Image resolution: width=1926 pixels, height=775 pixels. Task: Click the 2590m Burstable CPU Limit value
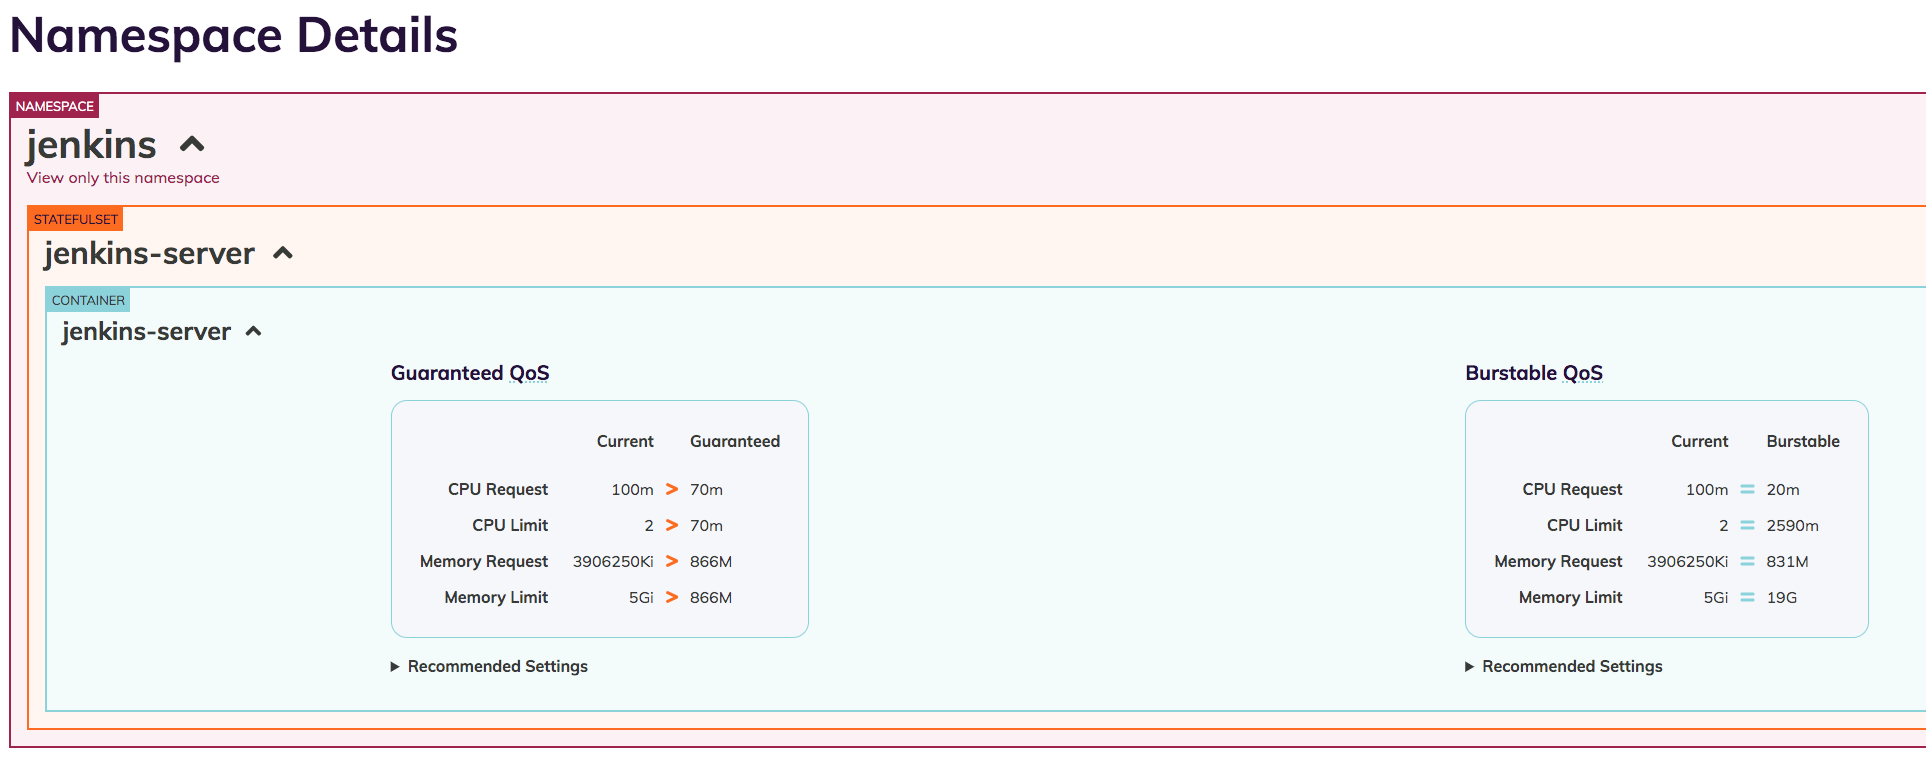pos(1792,525)
